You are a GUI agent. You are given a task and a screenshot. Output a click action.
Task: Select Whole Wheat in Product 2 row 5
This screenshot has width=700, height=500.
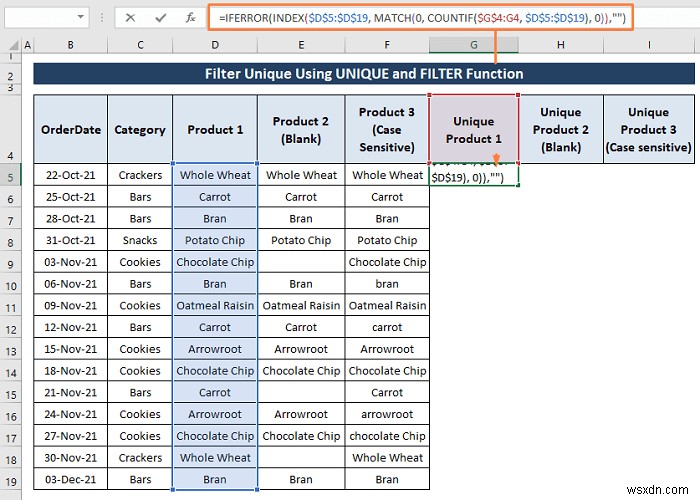(301, 175)
